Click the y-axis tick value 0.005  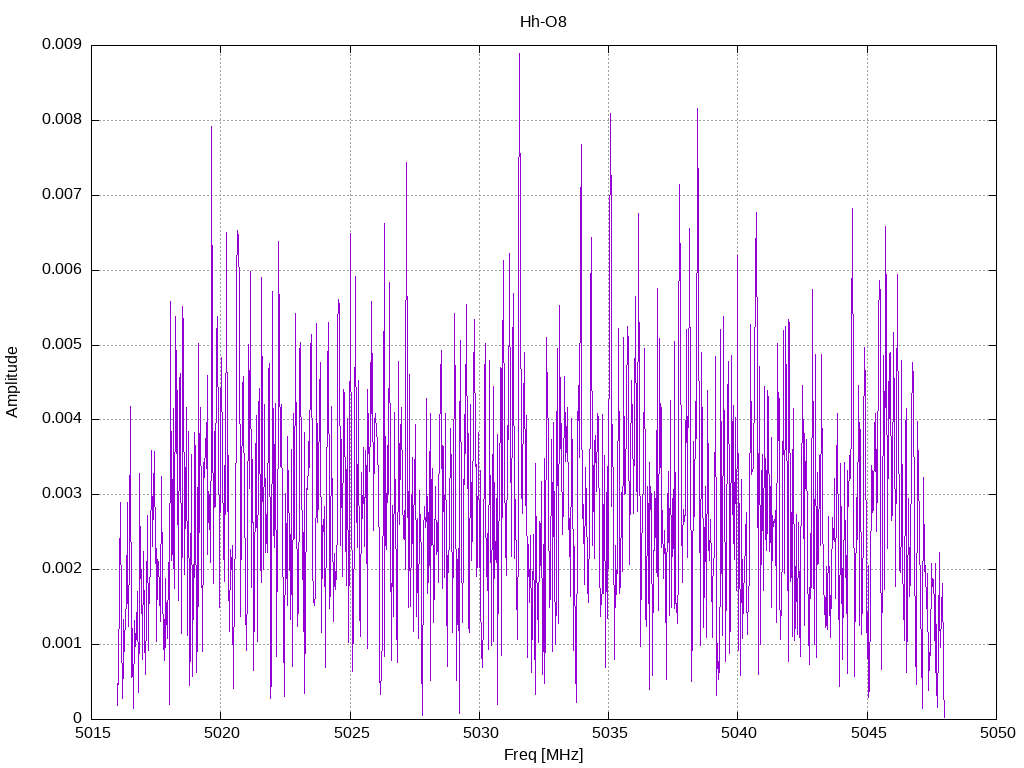point(62,344)
